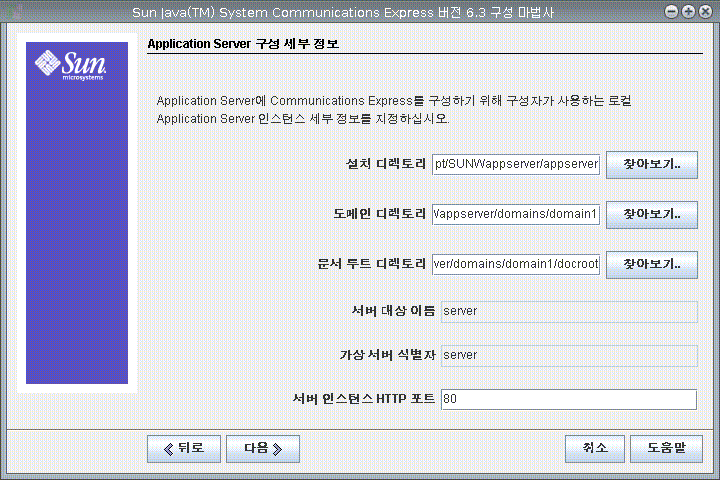
Task: Select the 서버 대상 이름 field
Action: tap(569, 312)
